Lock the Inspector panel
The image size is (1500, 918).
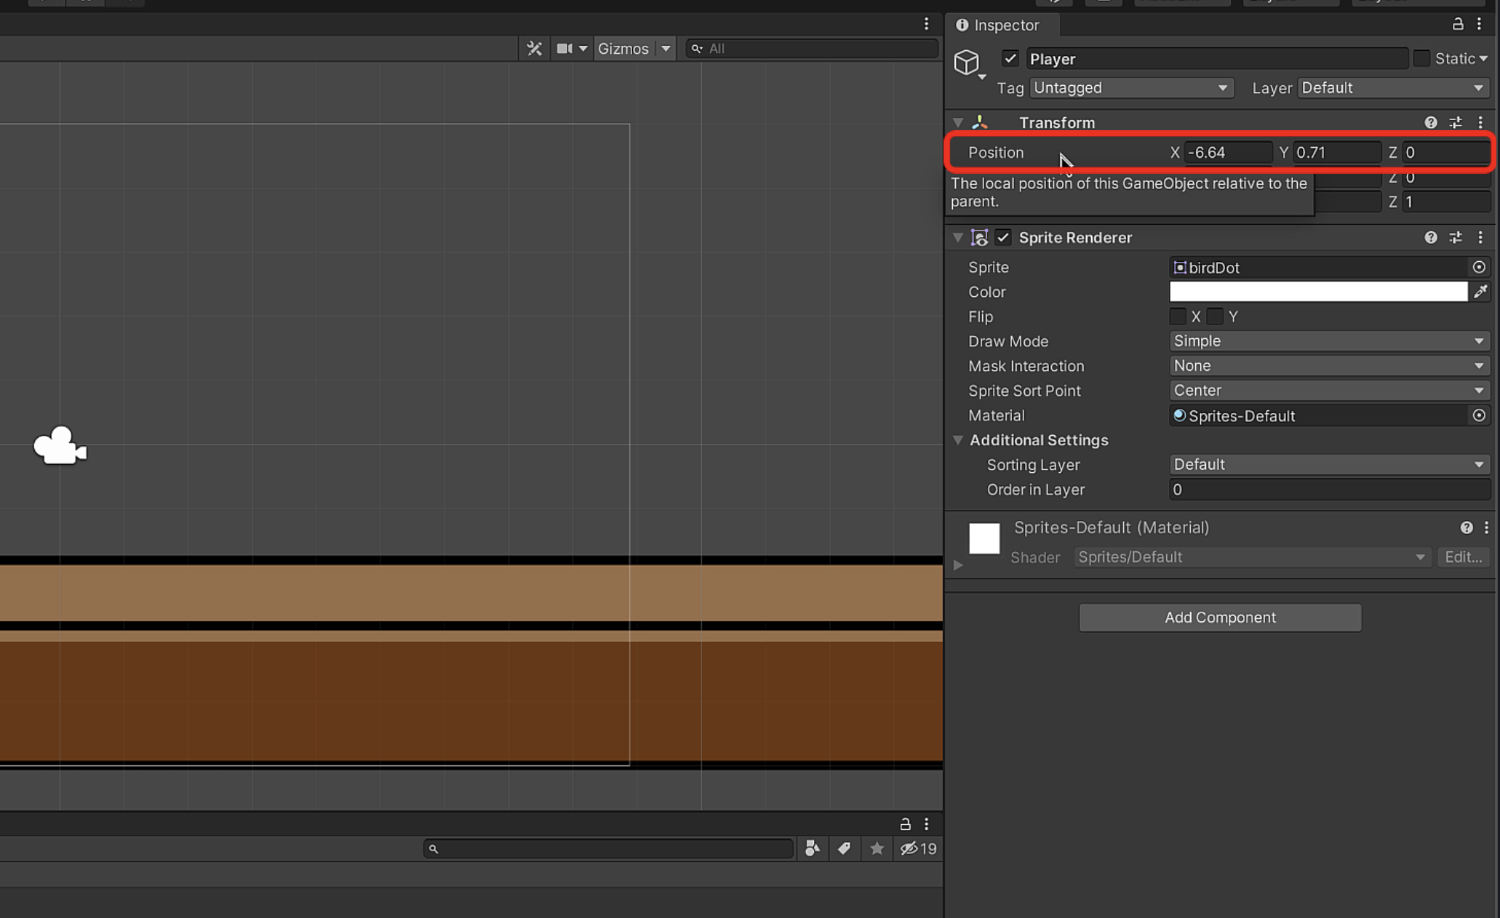[x=1458, y=24]
